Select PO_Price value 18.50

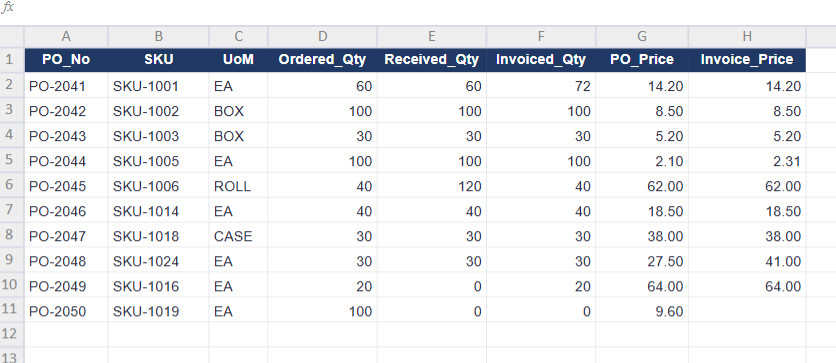point(642,211)
